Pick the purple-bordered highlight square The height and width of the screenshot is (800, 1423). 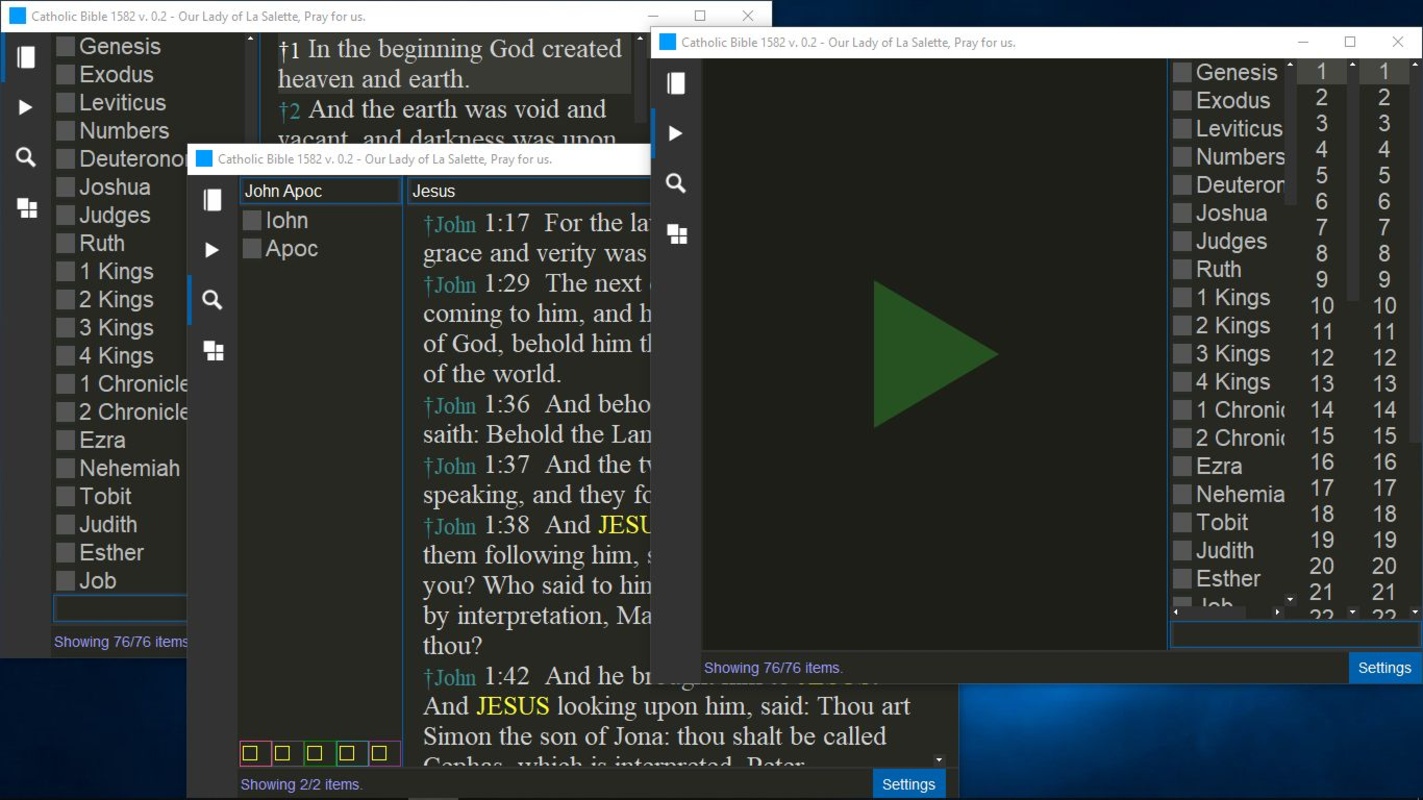379,753
